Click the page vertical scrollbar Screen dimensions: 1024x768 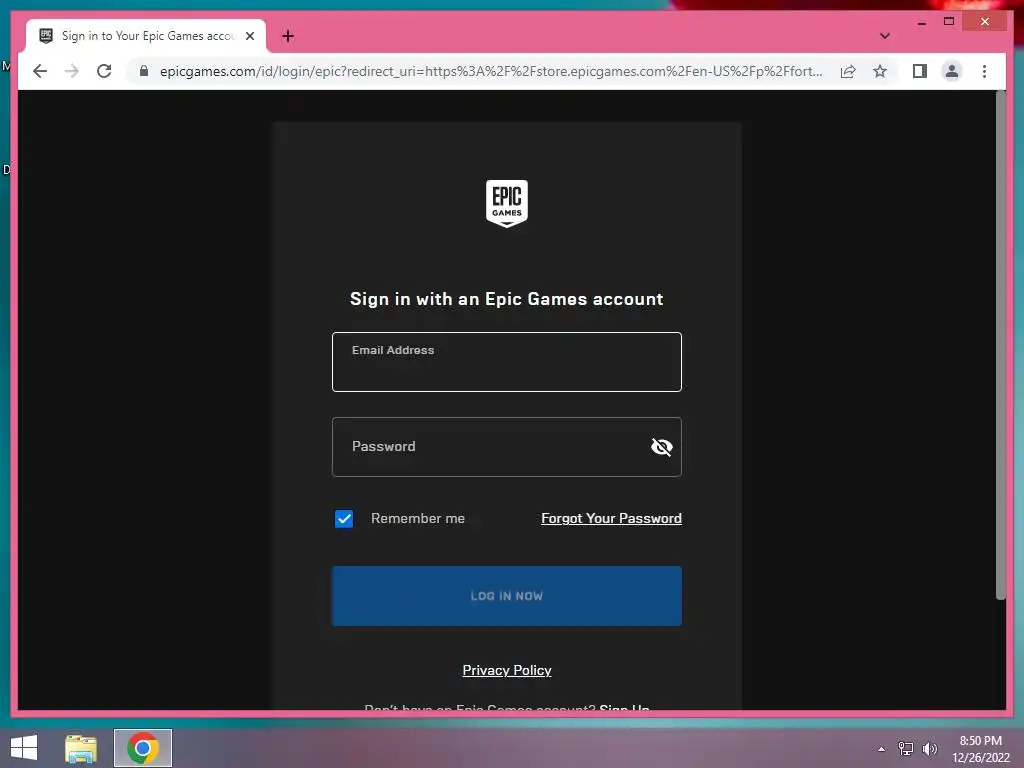(1000, 345)
